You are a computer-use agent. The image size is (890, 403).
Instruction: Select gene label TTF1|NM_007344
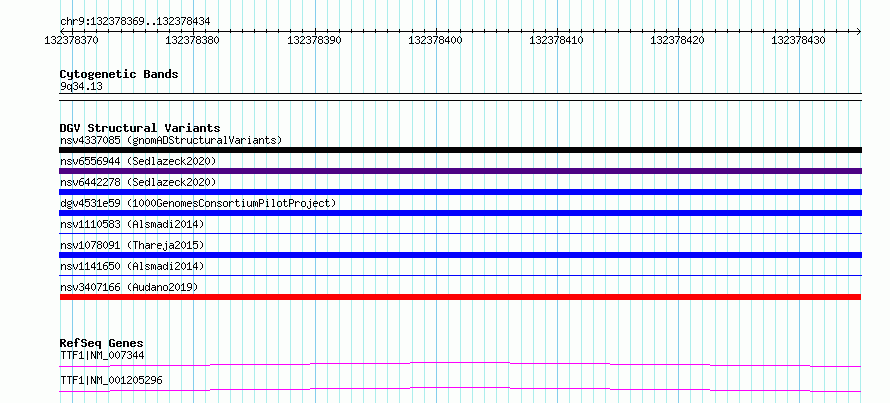(102, 355)
